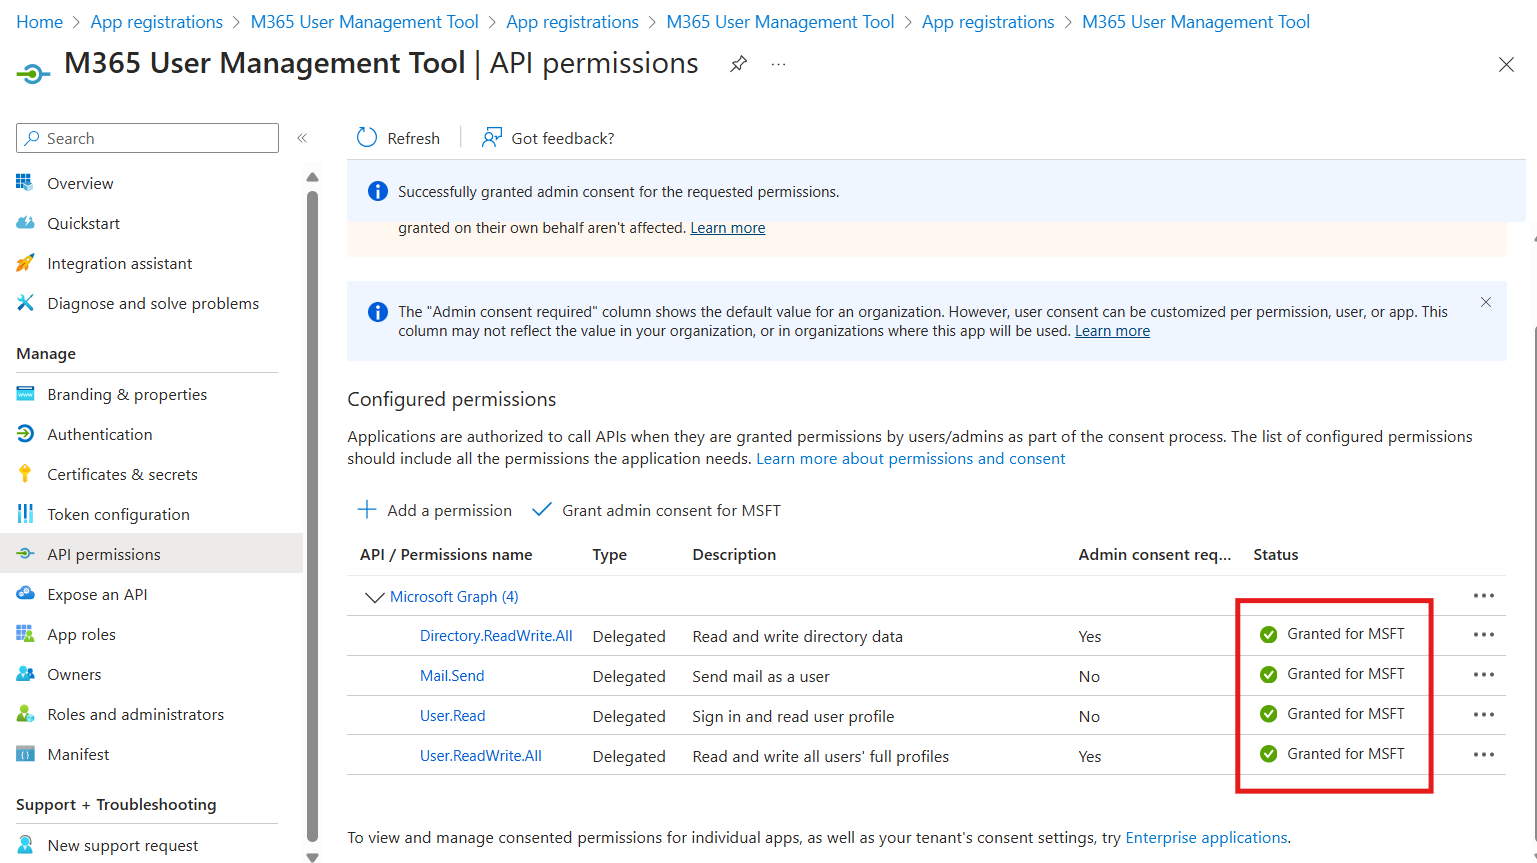Click the Diagnose and solve problems wrench icon
1537x863 pixels.
25,303
